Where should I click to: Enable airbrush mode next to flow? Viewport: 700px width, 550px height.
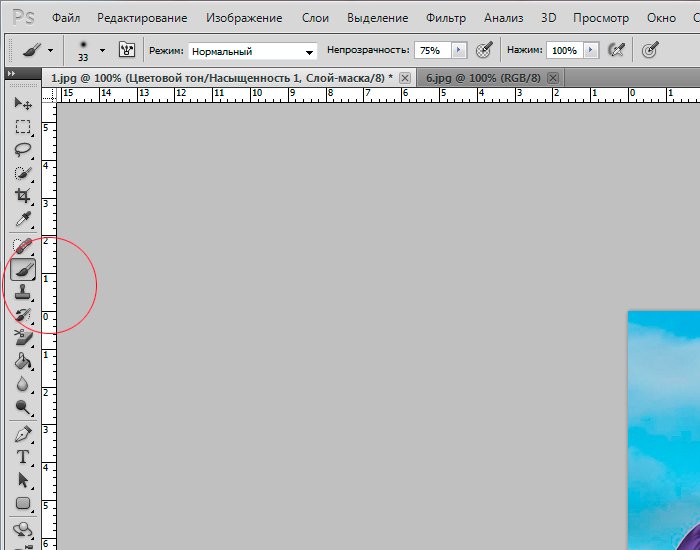(x=617, y=50)
